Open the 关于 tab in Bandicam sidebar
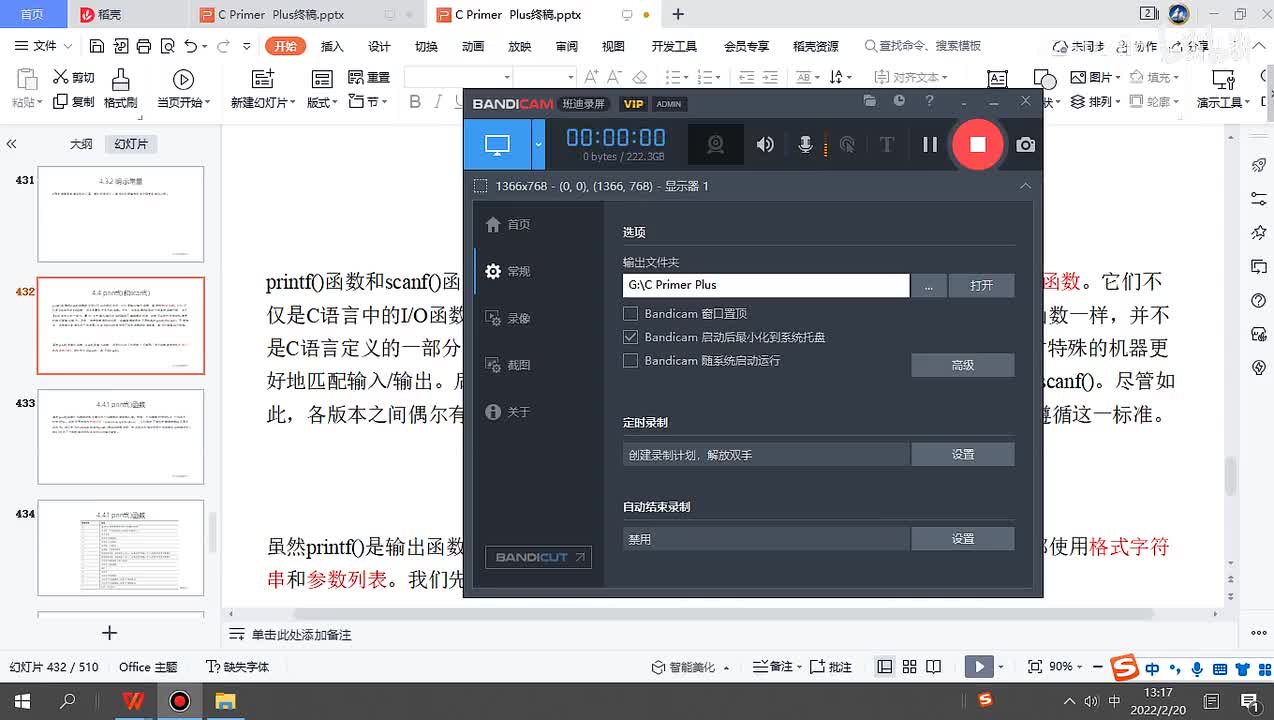 [507, 412]
